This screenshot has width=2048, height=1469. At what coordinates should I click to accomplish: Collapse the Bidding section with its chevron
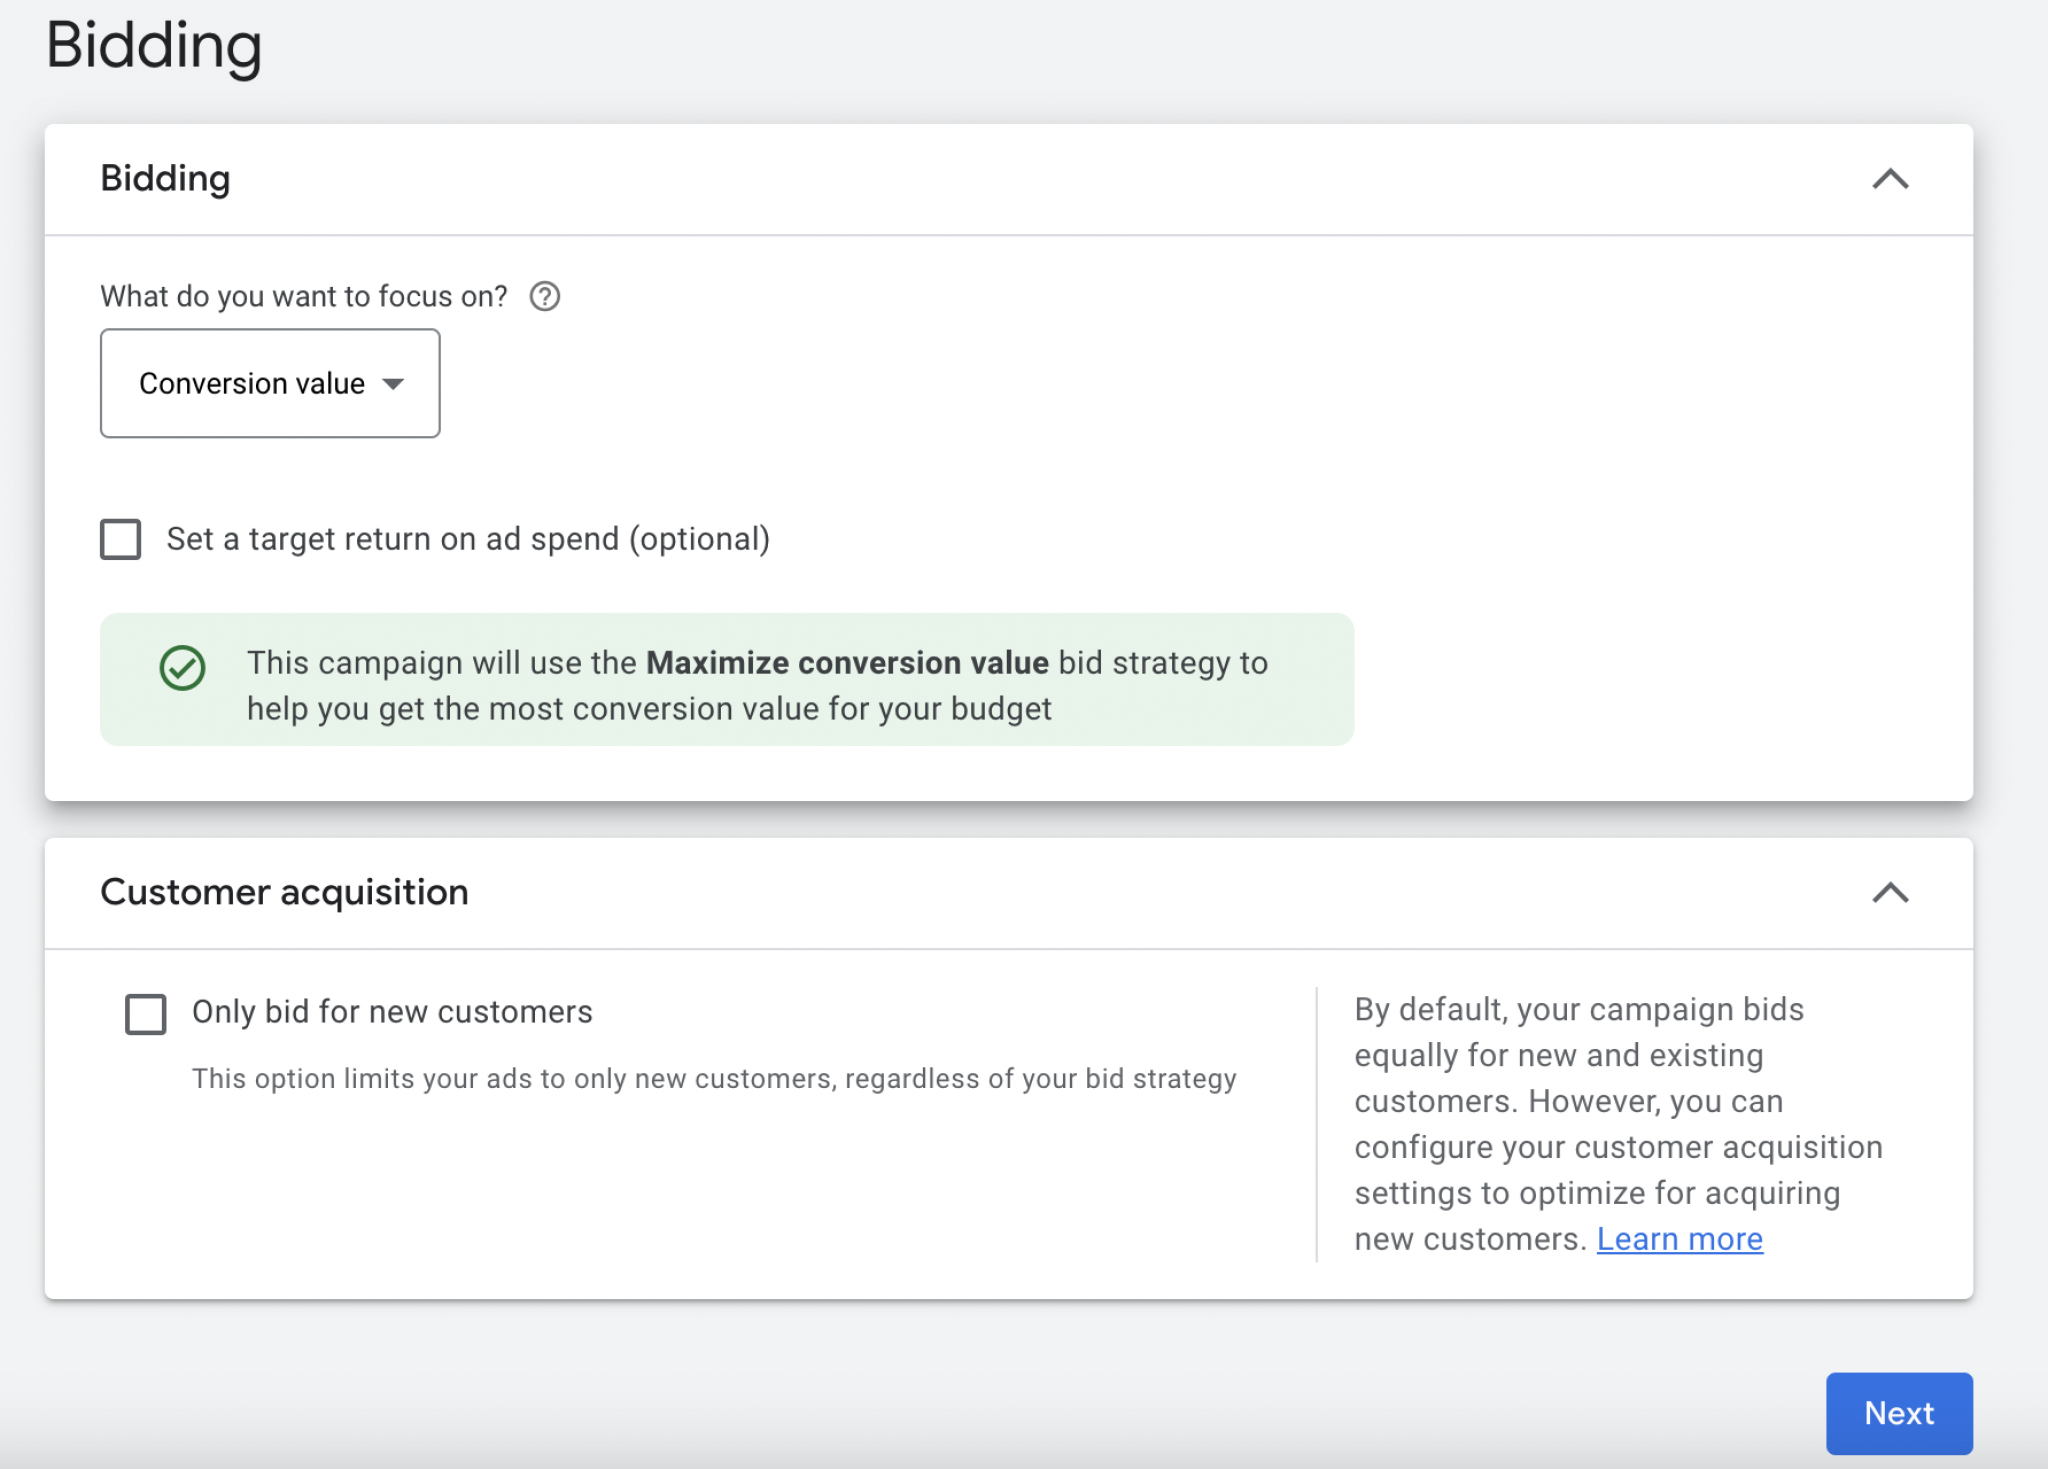[x=1889, y=179]
